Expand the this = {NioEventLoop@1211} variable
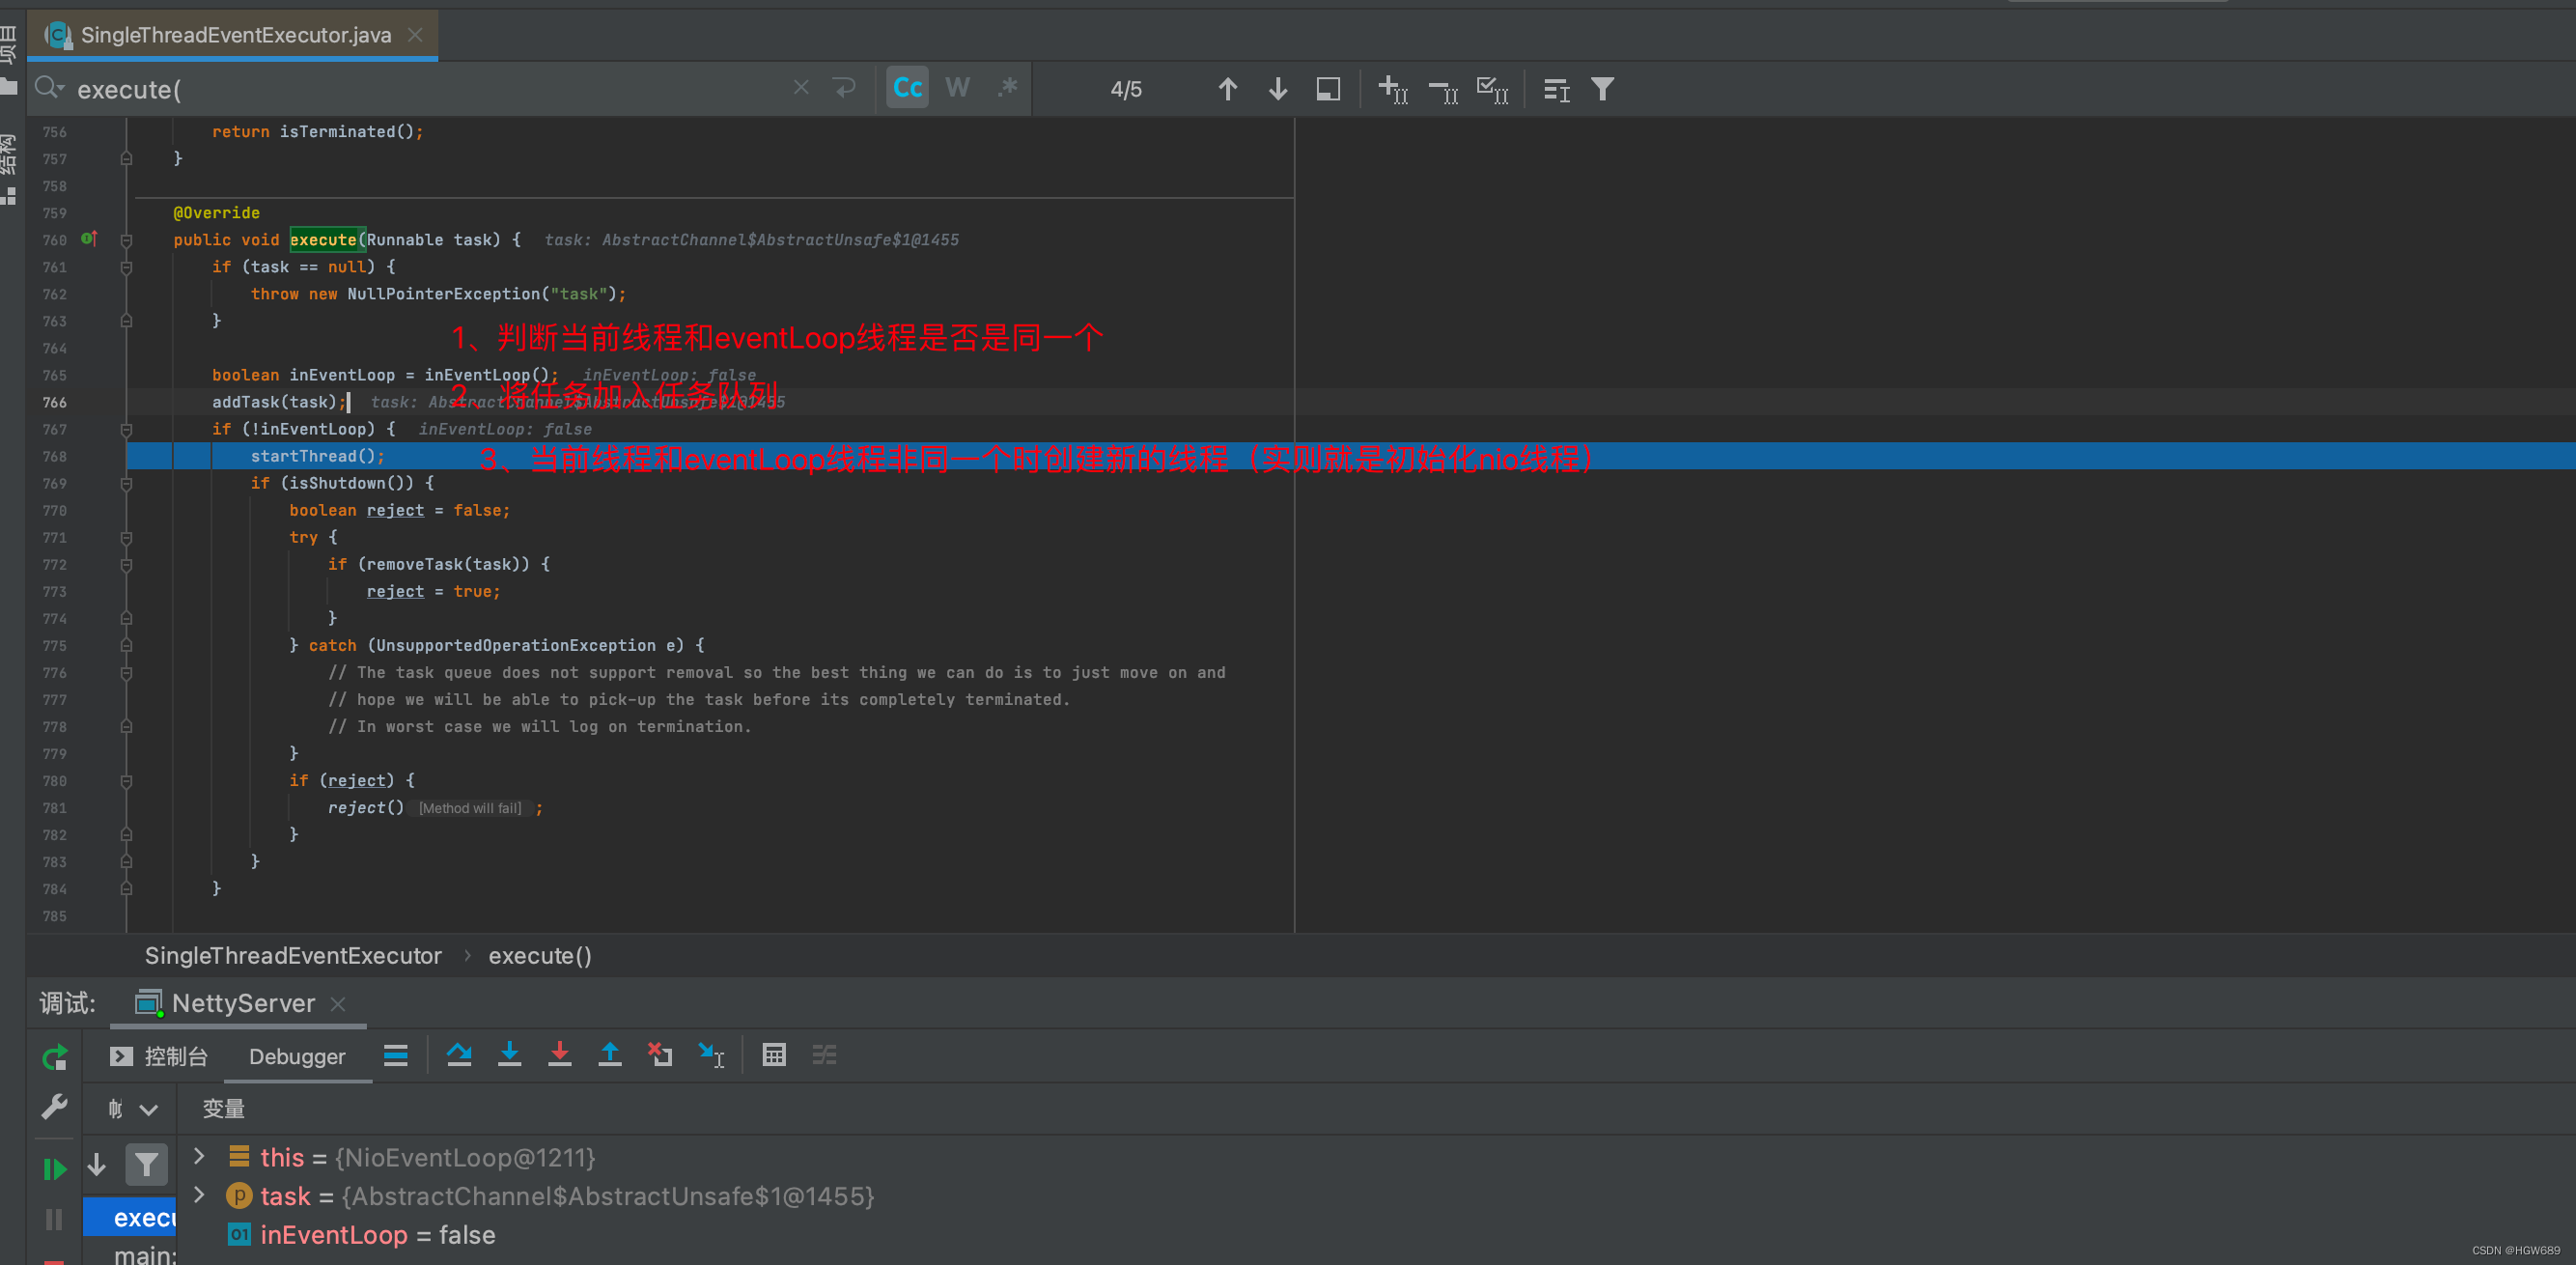This screenshot has width=2576, height=1265. (199, 1156)
